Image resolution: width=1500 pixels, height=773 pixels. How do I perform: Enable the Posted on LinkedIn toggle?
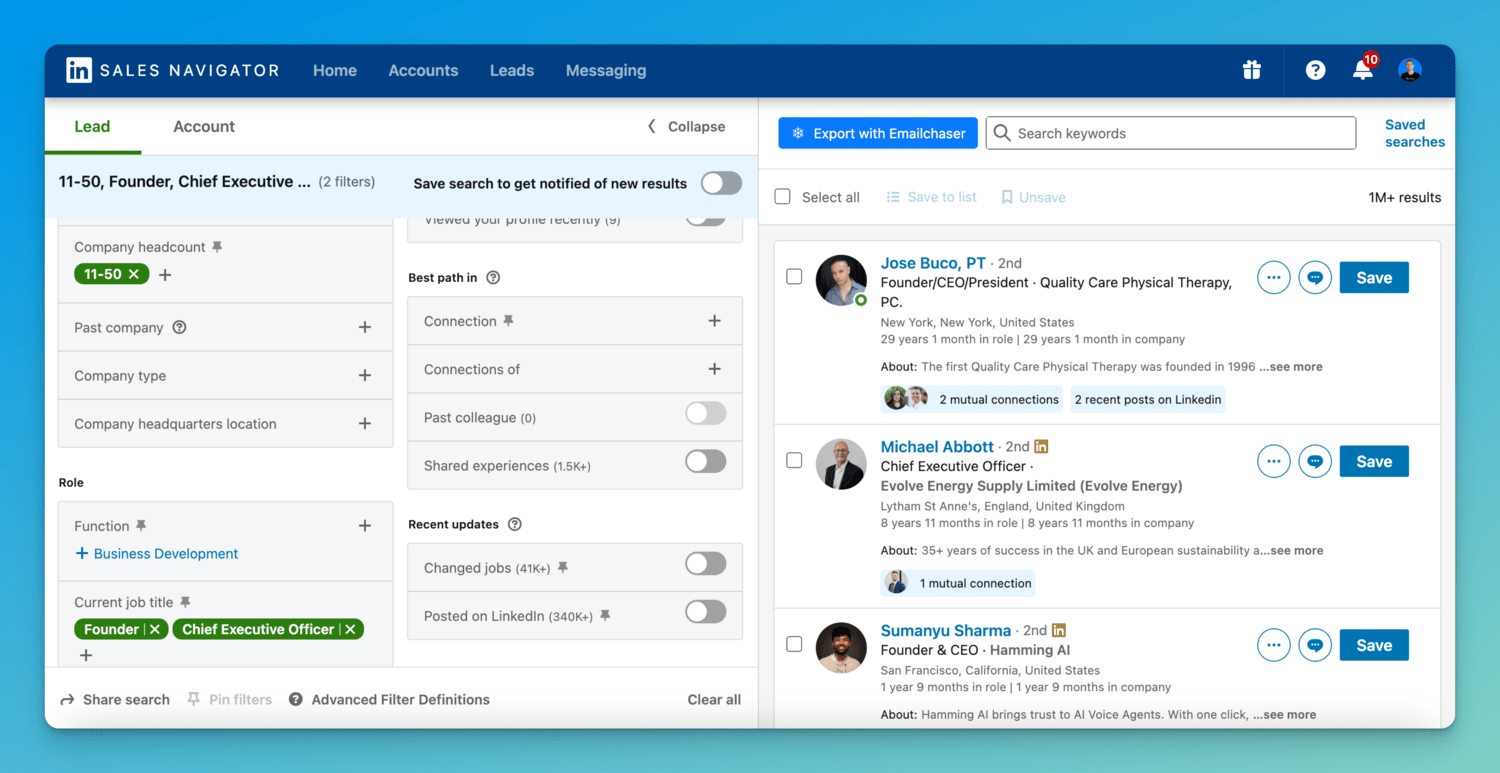tap(705, 612)
